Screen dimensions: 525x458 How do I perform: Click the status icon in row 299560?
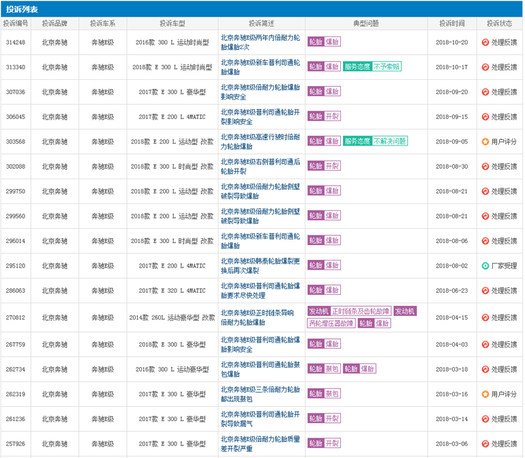click(x=485, y=216)
